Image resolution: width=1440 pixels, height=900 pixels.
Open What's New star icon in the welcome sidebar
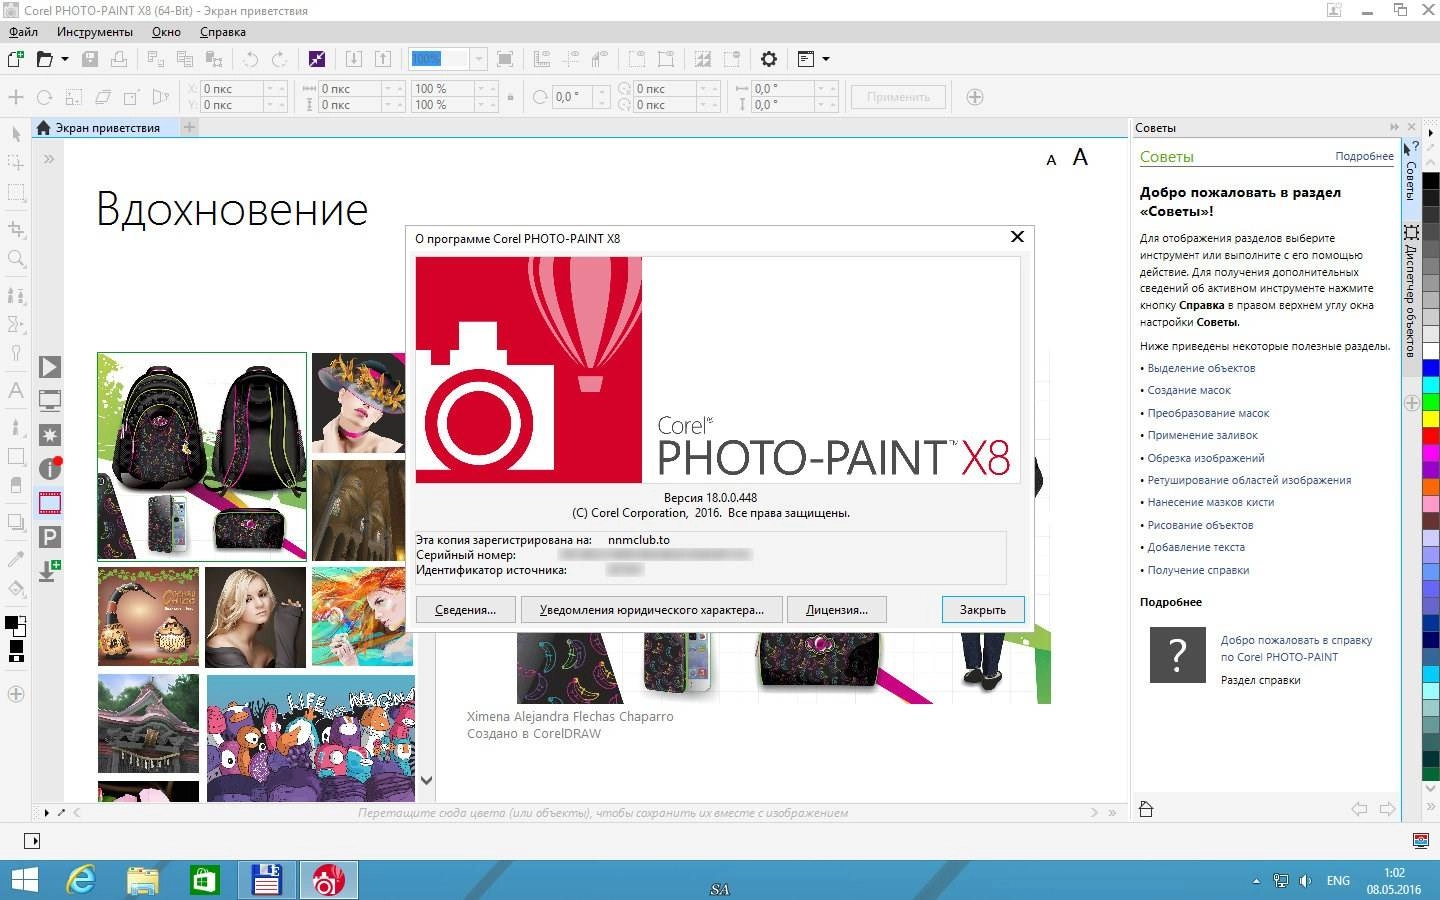pos(50,435)
